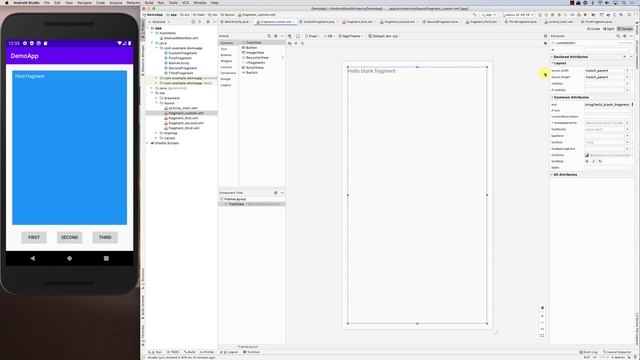Select CustomFragment class in project tree
The height and width of the screenshot is (360, 640).
[x=182, y=53]
